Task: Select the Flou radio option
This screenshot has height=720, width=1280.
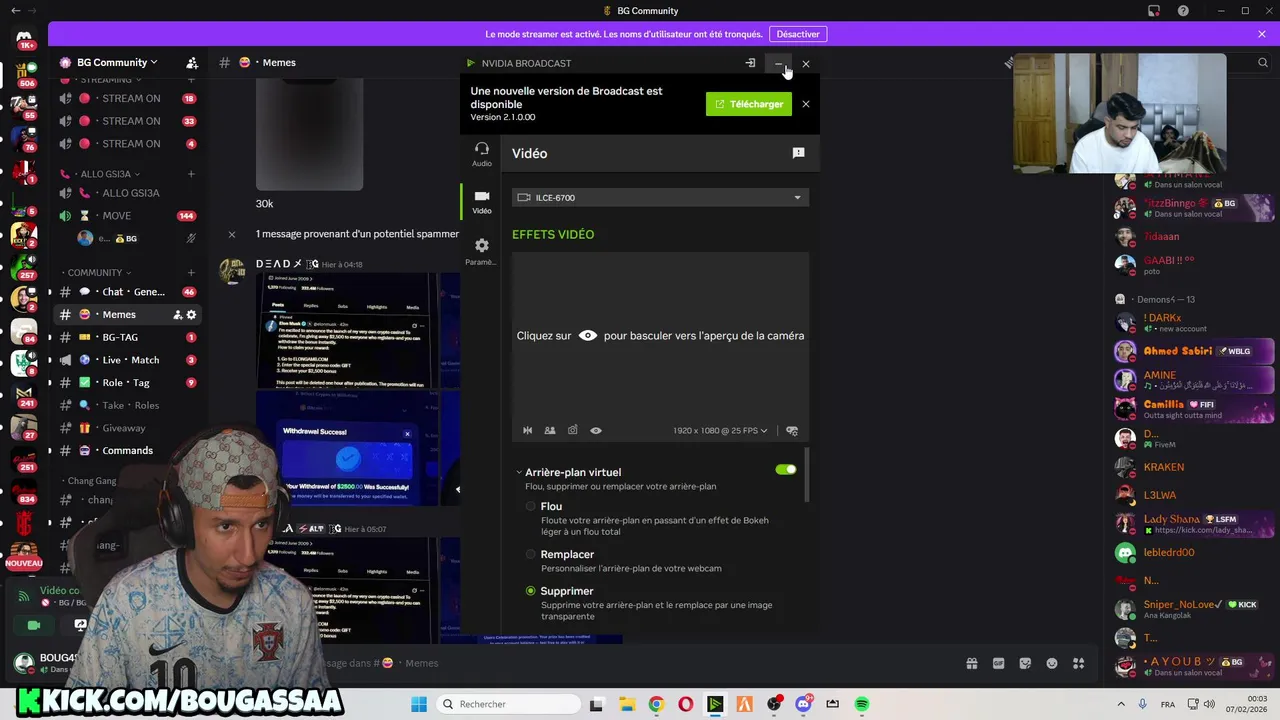Action: tap(531, 507)
